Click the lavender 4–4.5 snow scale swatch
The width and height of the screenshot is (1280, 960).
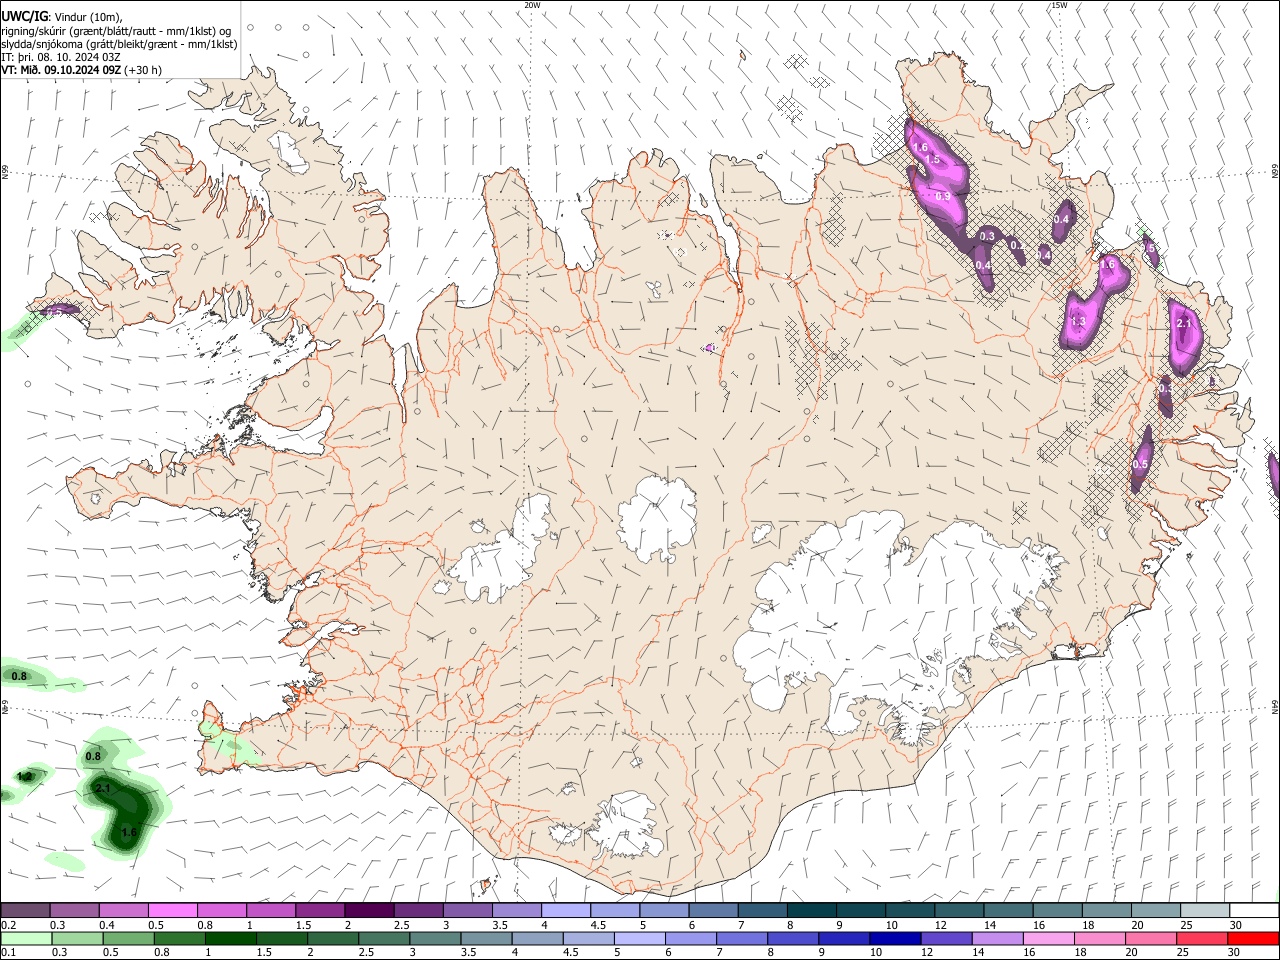pyautogui.click(x=565, y=910)
